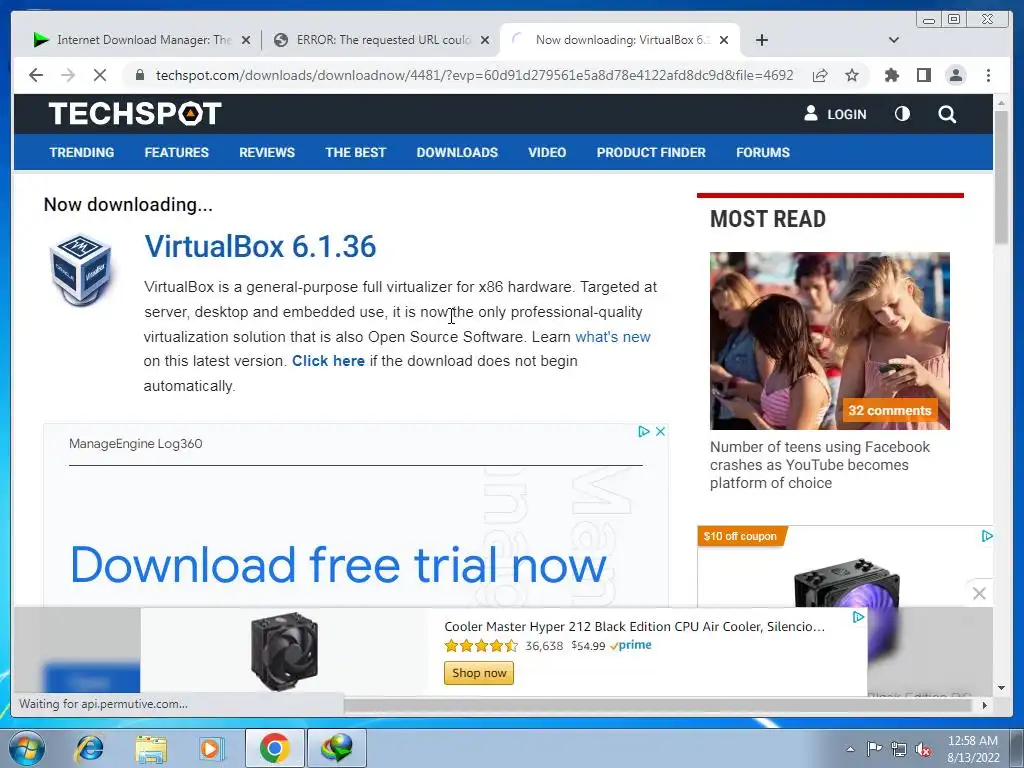Open Windows Media Player taskbar icon
Screen dimensions: 1024x768
210,748
